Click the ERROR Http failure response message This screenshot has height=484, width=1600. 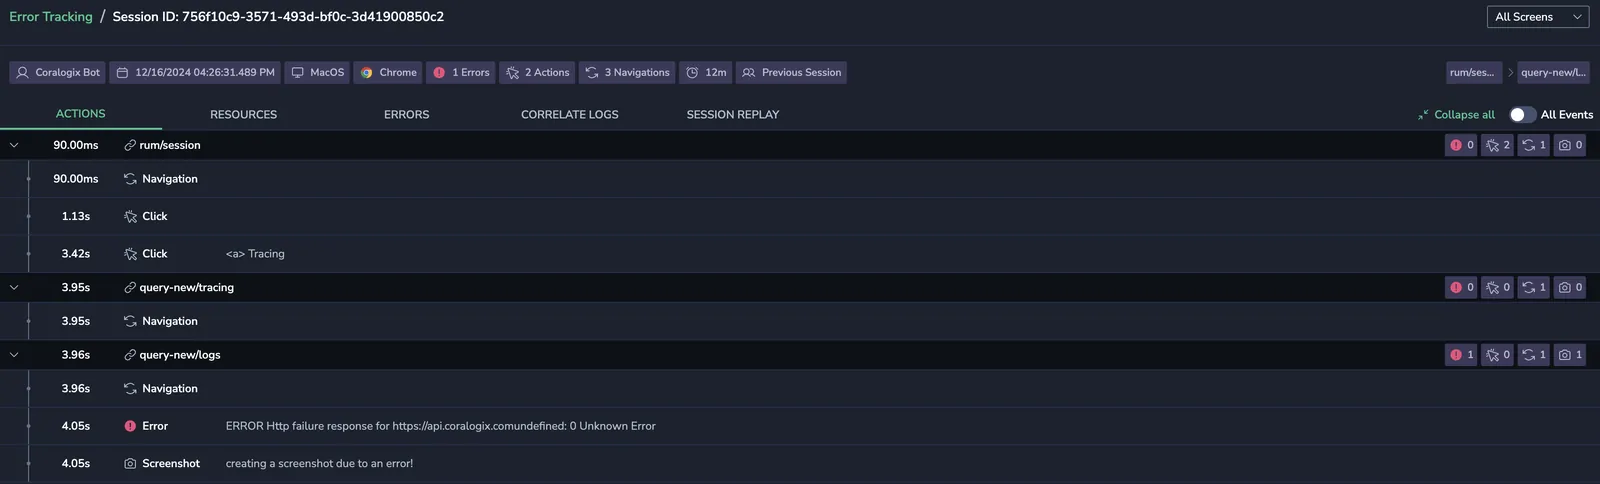click(x=441, y=426)
